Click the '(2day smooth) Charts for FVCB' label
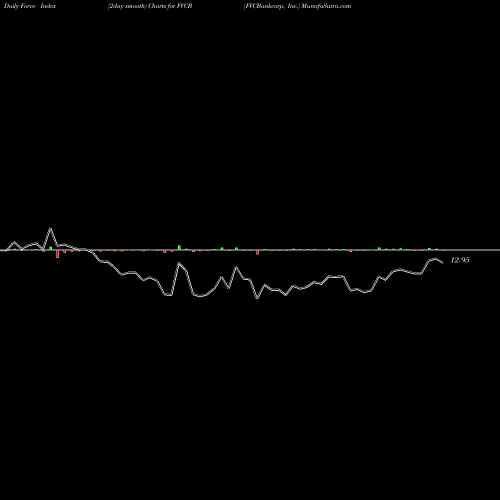The image size is (500, 500). [150, 6]
